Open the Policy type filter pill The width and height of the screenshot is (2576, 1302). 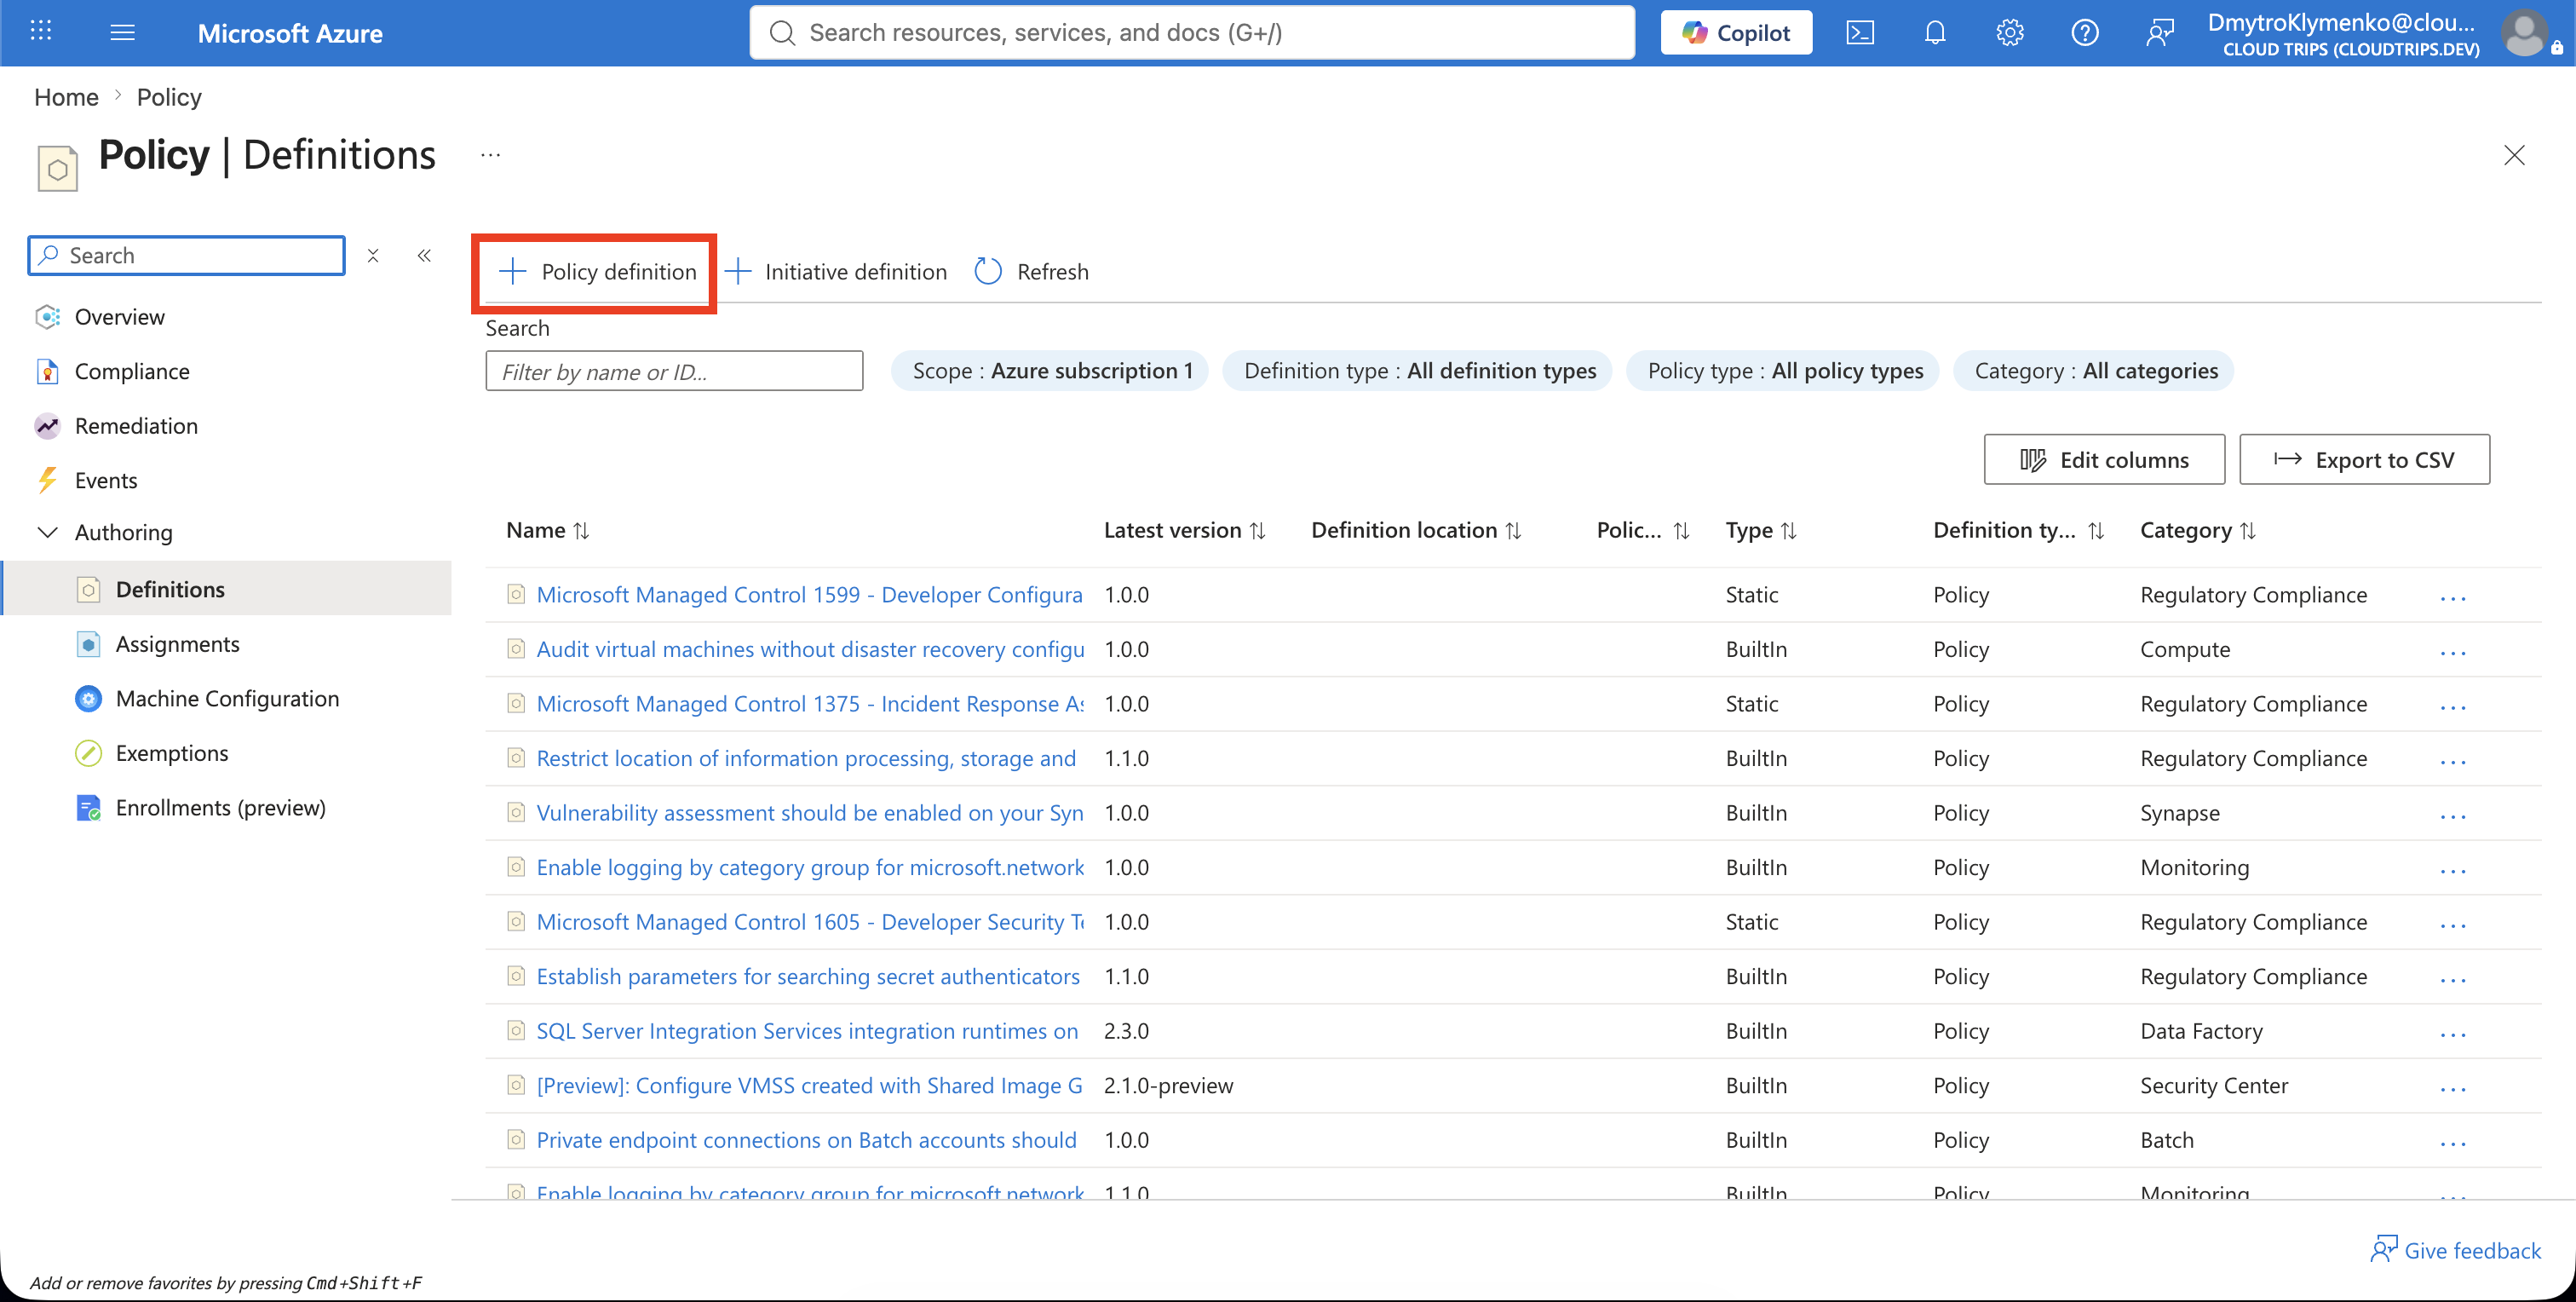click(1784, 371)
